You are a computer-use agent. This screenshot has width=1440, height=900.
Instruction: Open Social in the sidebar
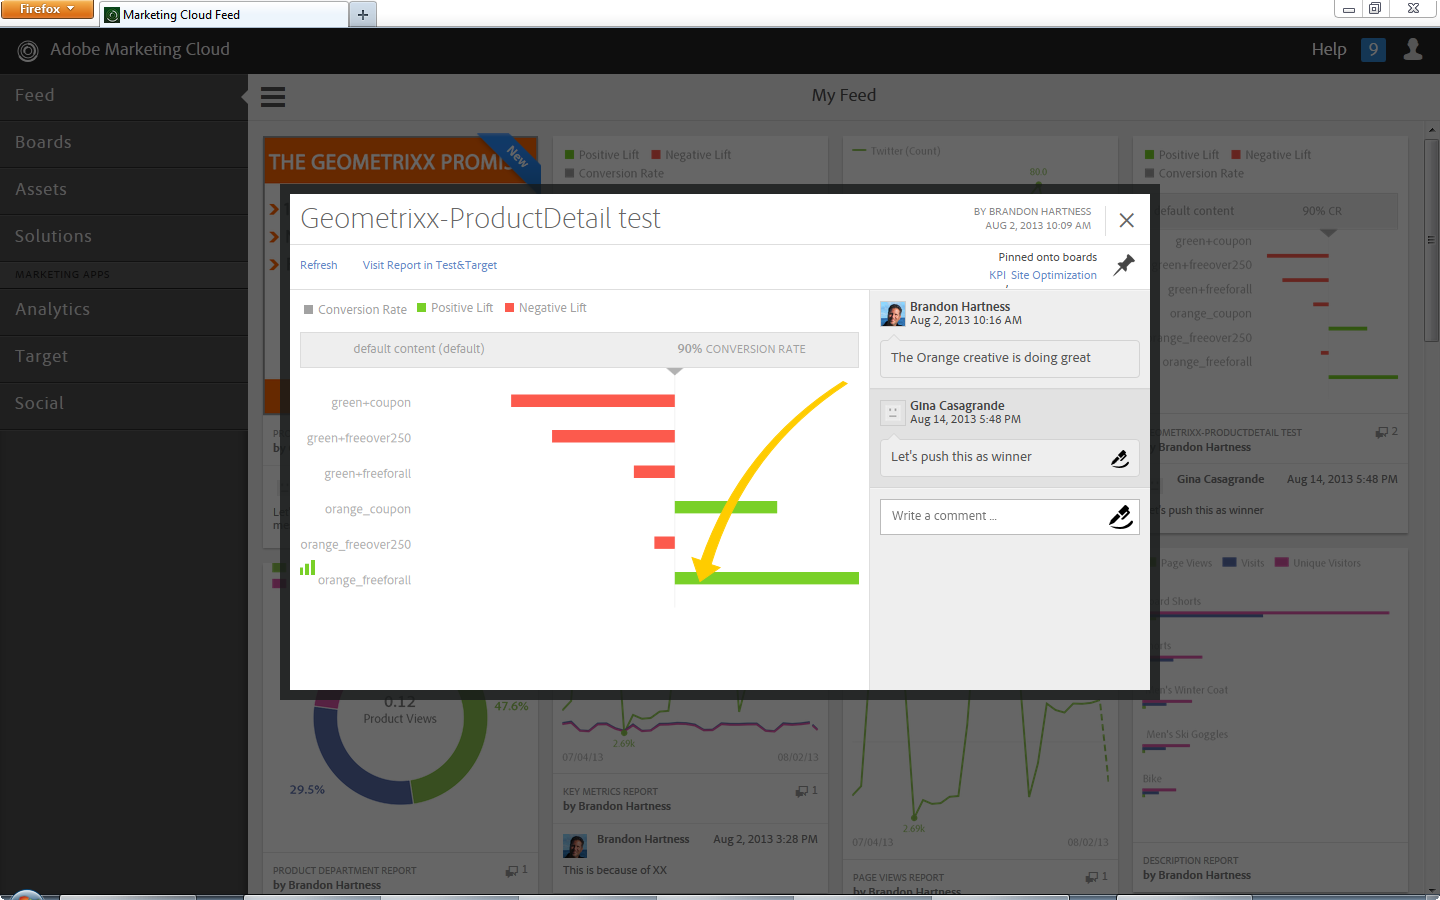point(124,404)
